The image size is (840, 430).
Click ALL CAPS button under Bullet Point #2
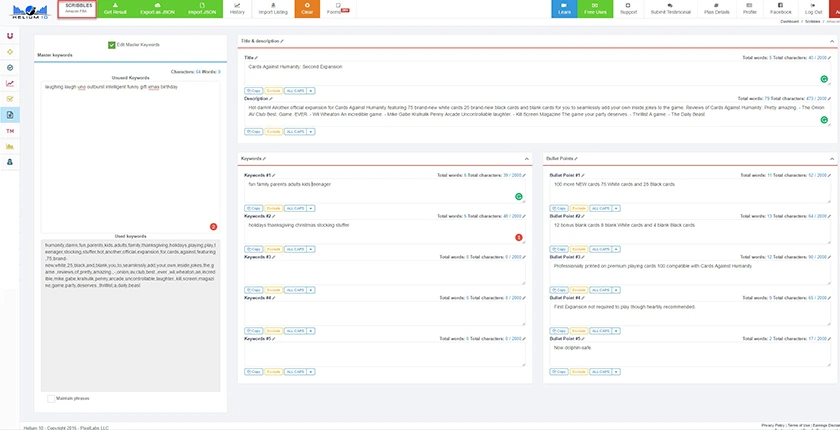tap(600, 249)
